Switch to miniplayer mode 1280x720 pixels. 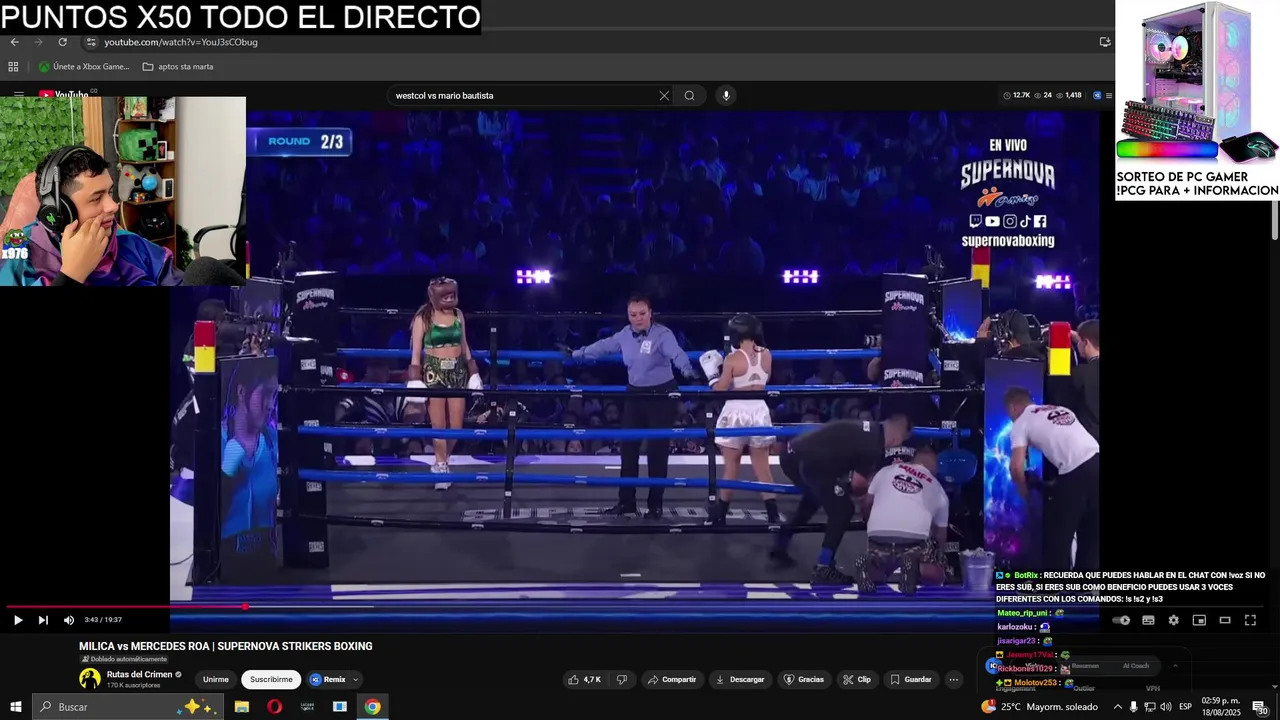pyautogui.click(x=1199, y=620)
